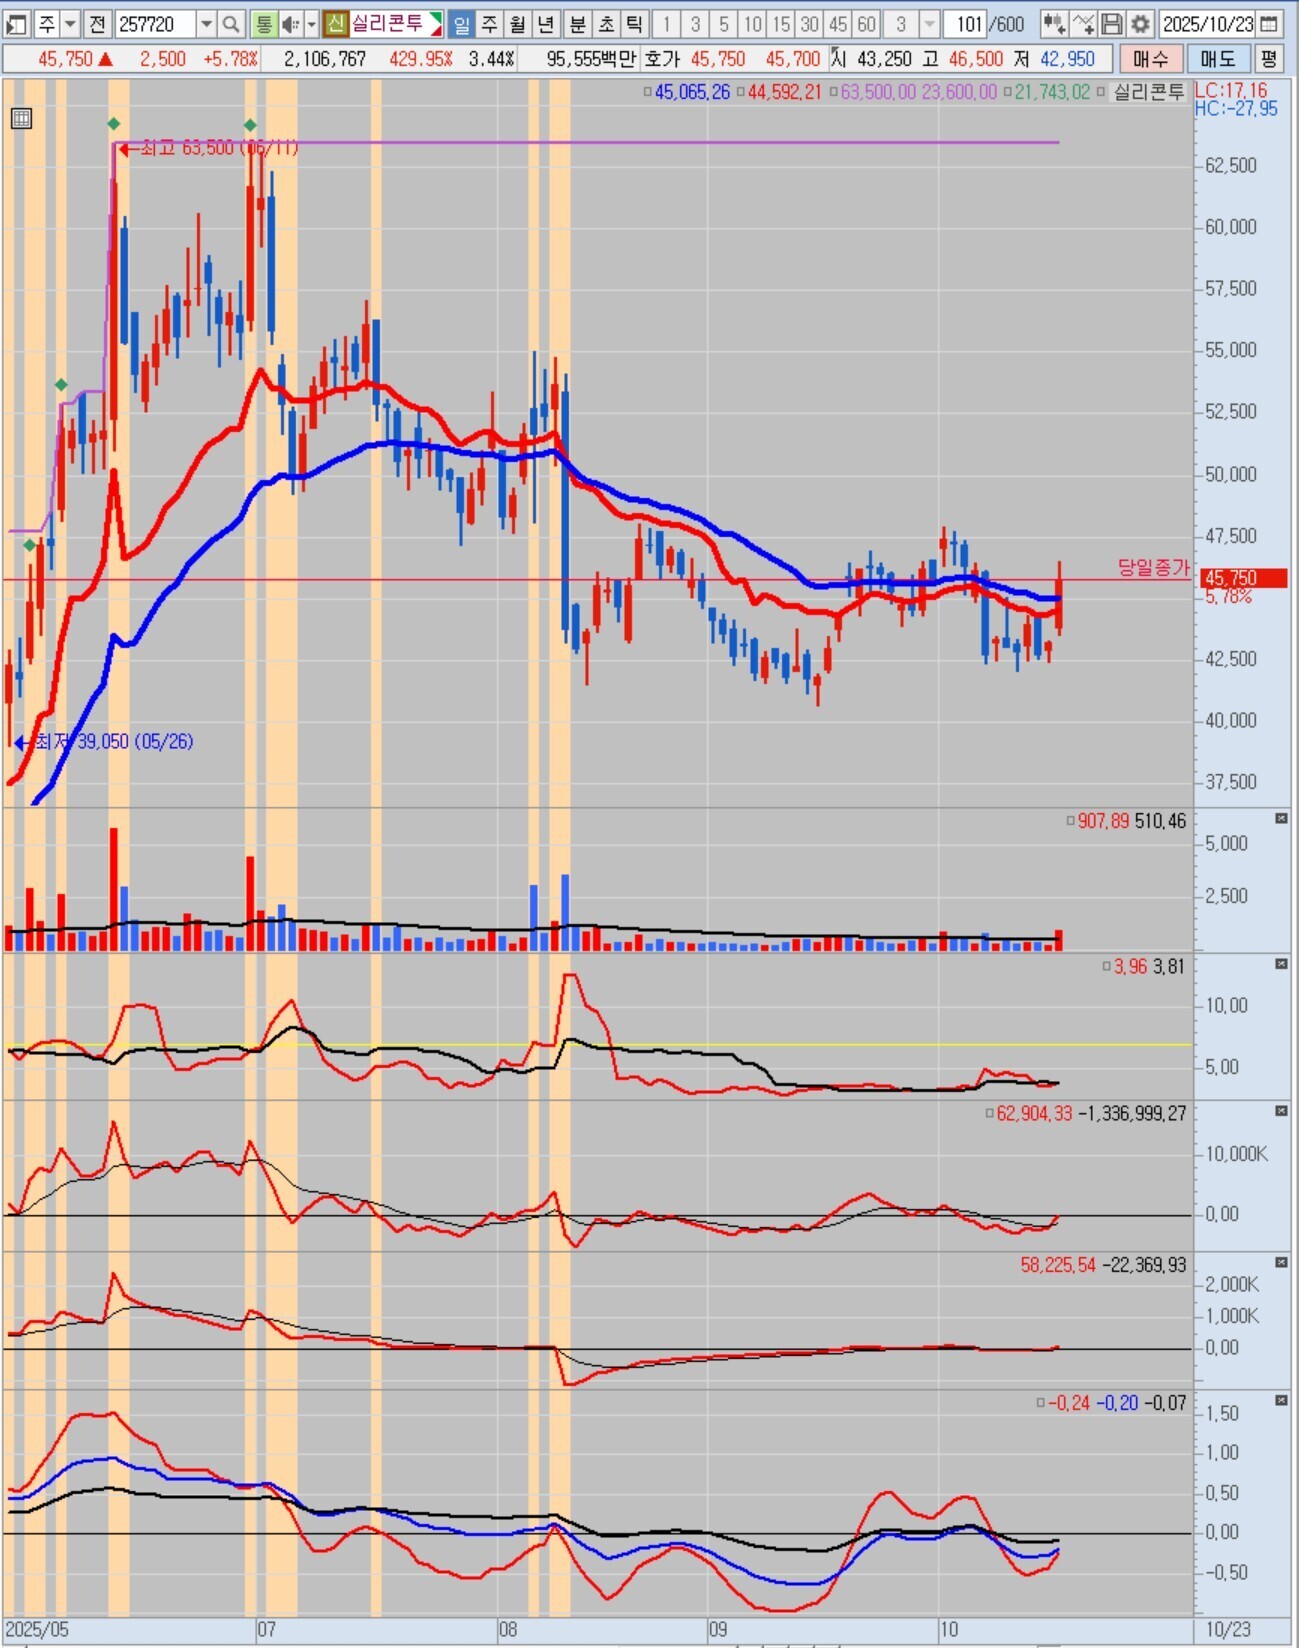Select the 30 interval button
This screenshot has width=1299, height=1648.
[810, 23]
